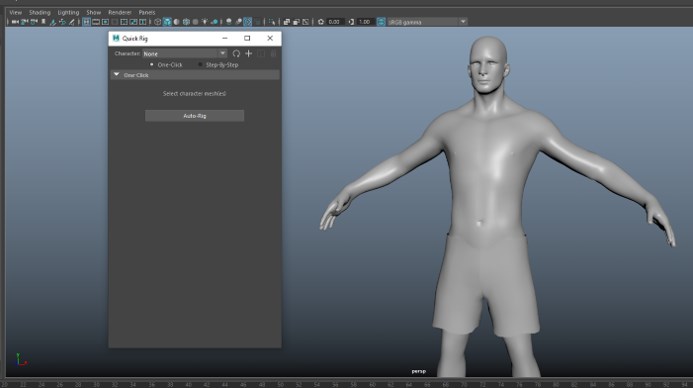Click the 'persp' camera label in viewport
Image resolution: width=693 pixels, height=388 pixels.
point(419,371)
